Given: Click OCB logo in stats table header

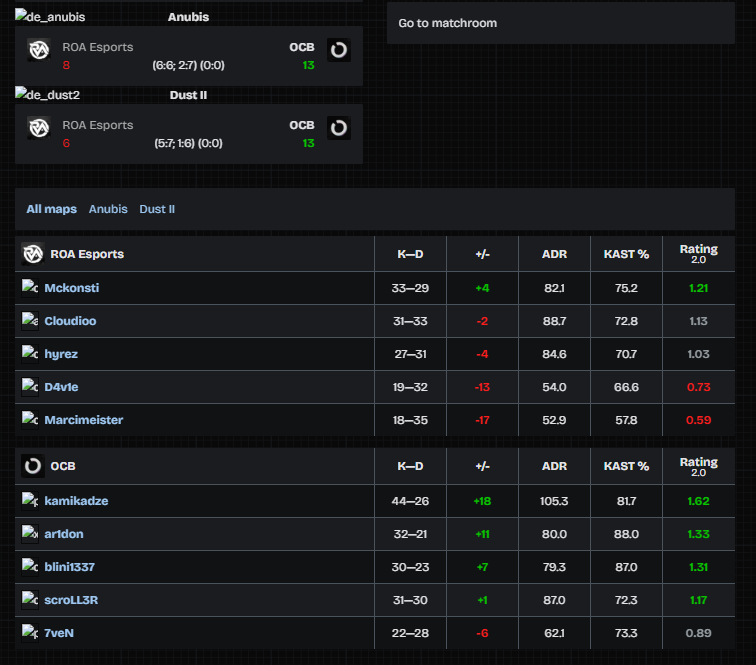Looking at the screenshot, I should 33,466.
